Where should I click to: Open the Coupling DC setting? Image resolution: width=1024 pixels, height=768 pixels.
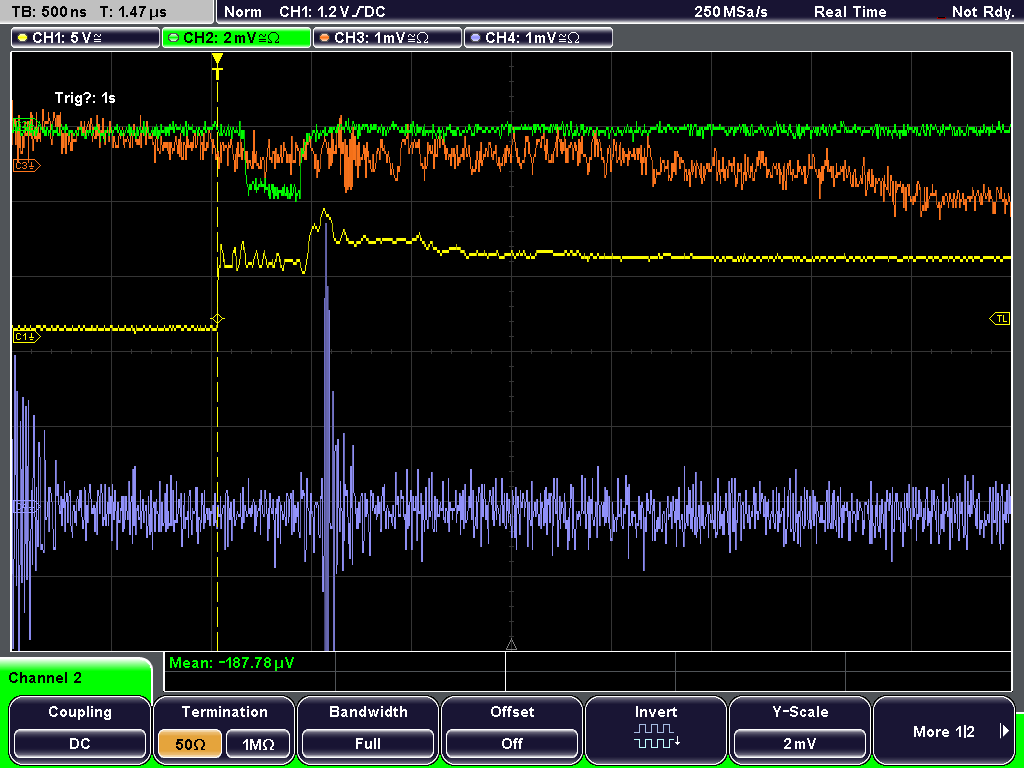(x=80, y=743)
